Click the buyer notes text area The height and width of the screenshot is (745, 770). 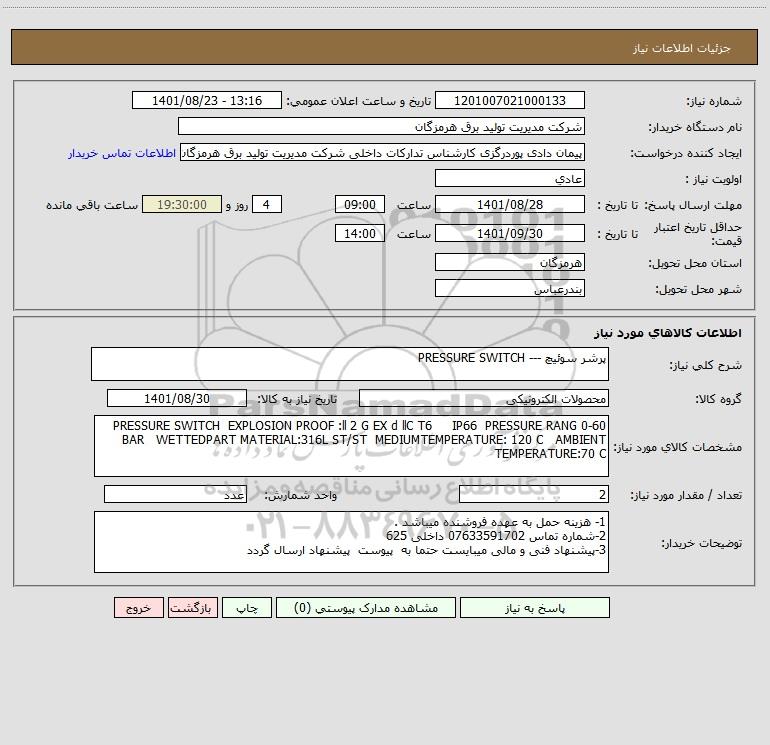coord(351,542)
